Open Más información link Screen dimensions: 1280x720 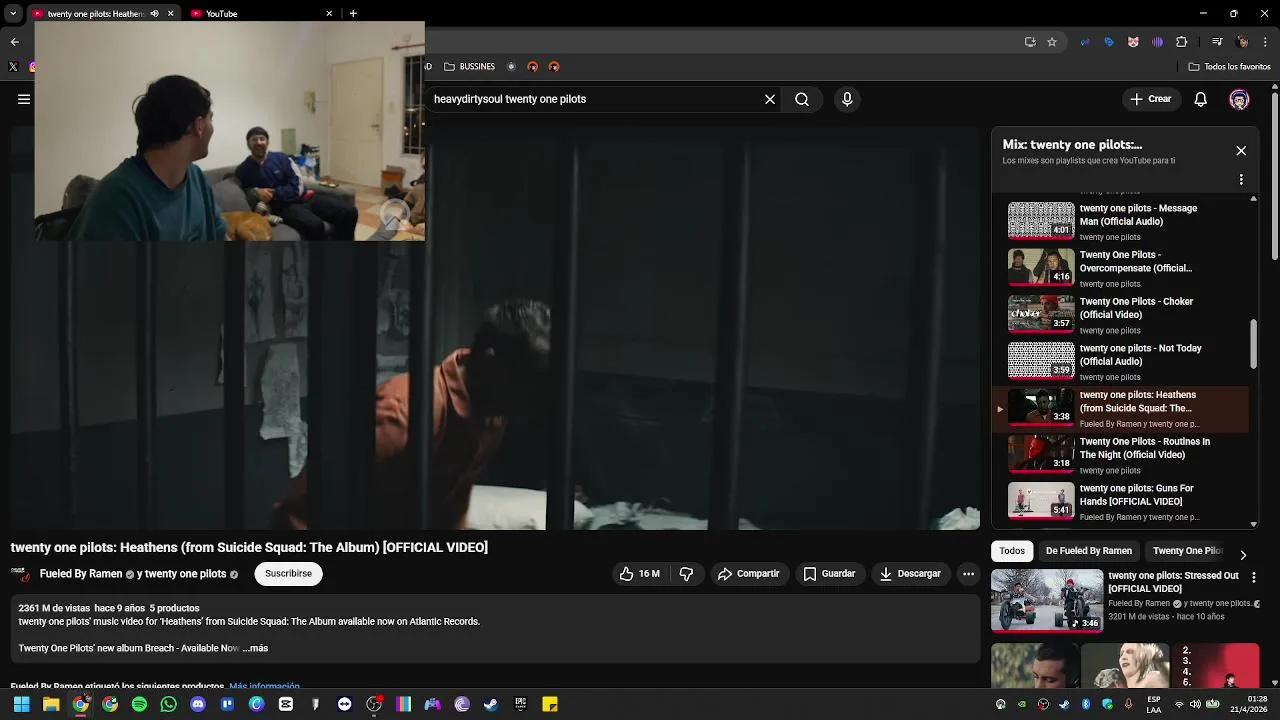(264, 687)
